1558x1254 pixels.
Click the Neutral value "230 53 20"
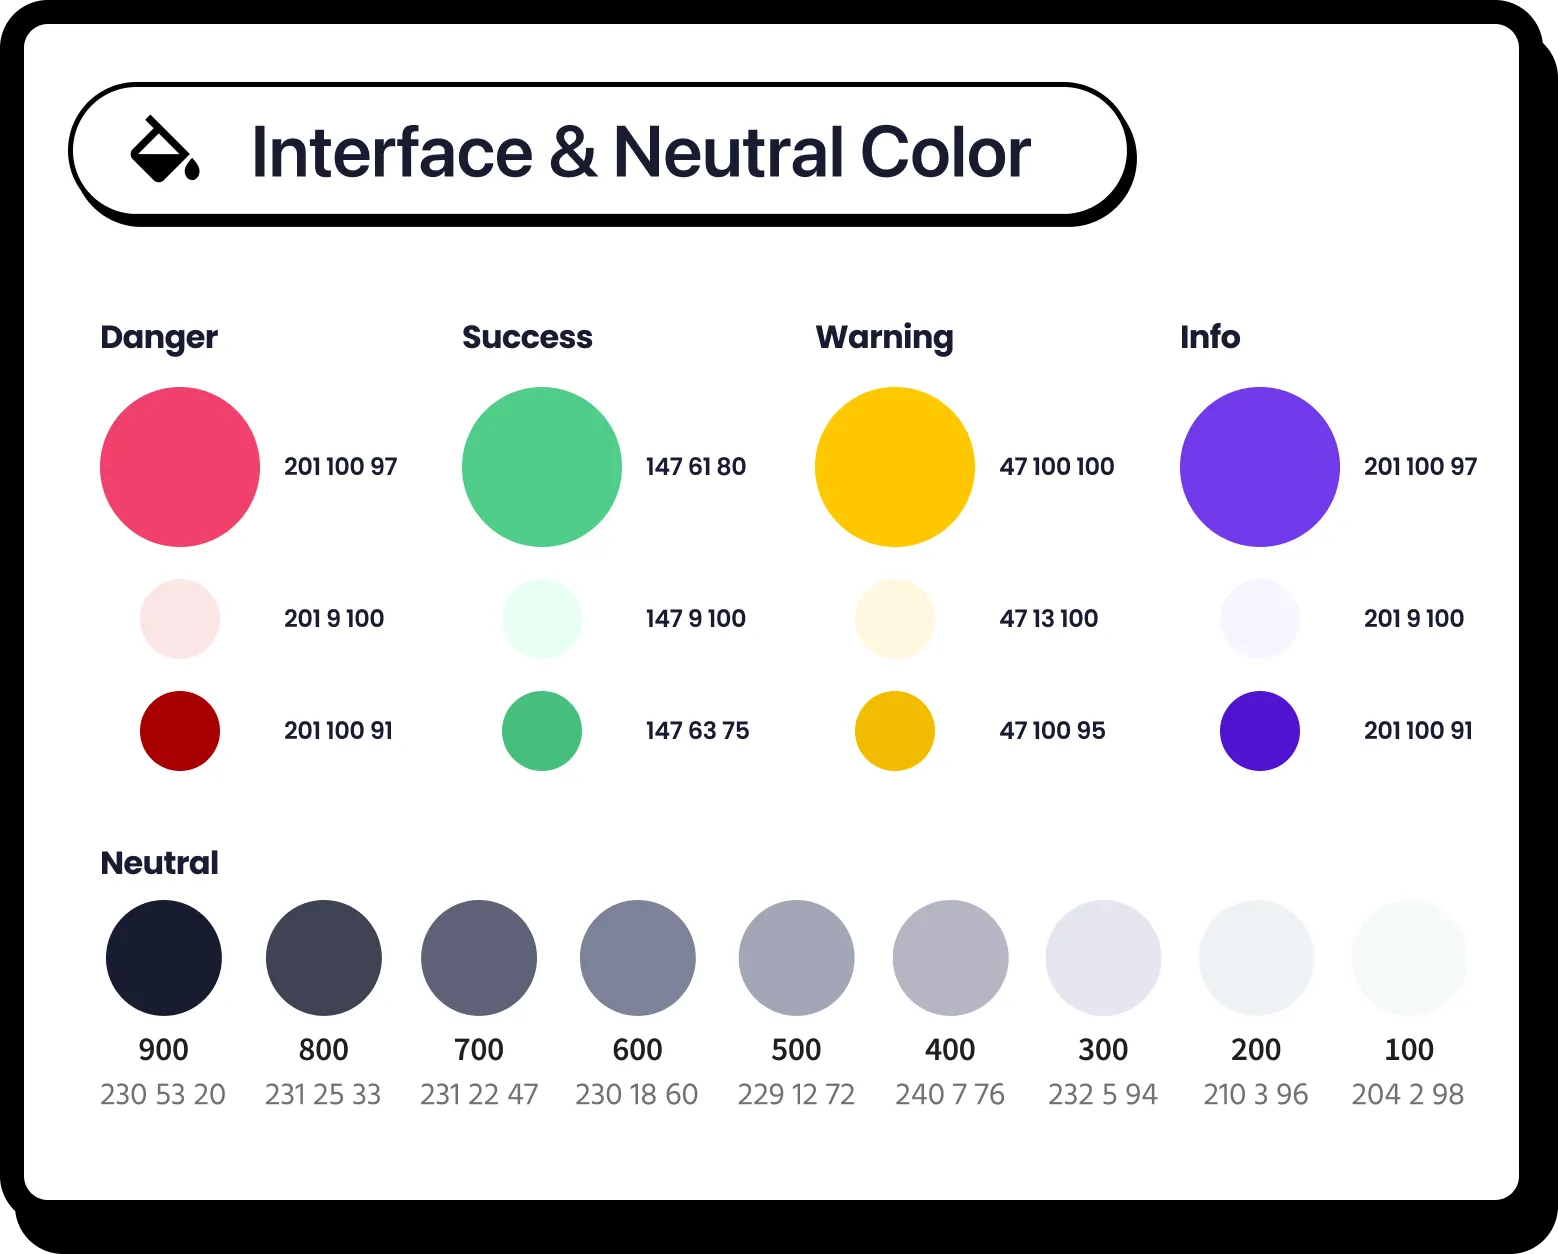(163, 1095)
